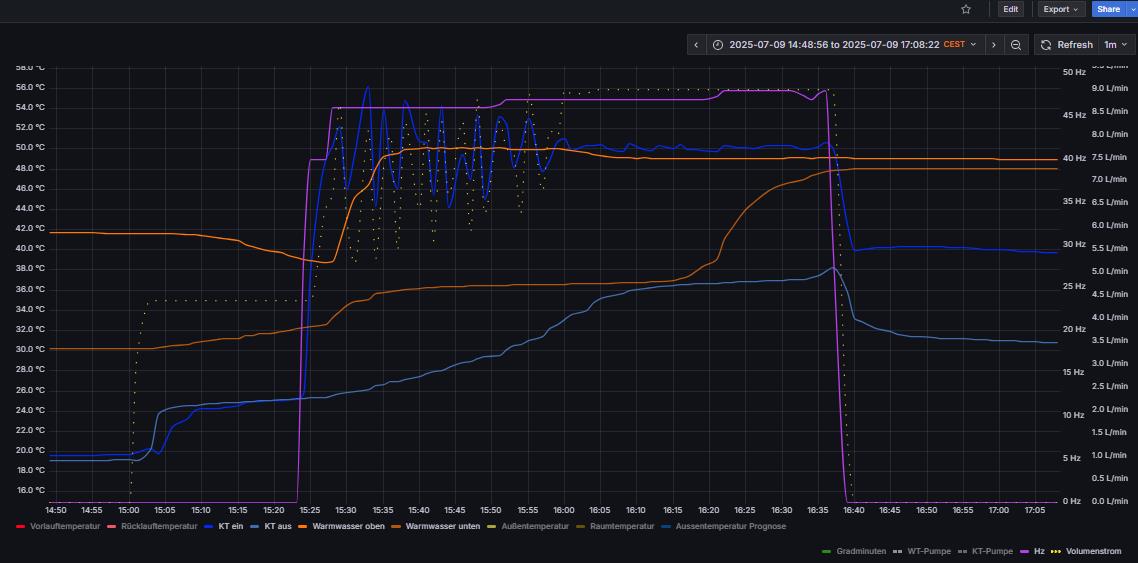The image size is (1138, 563).
Task: Click the green Gradminuten legend color marker
Action: coord(825,551)
